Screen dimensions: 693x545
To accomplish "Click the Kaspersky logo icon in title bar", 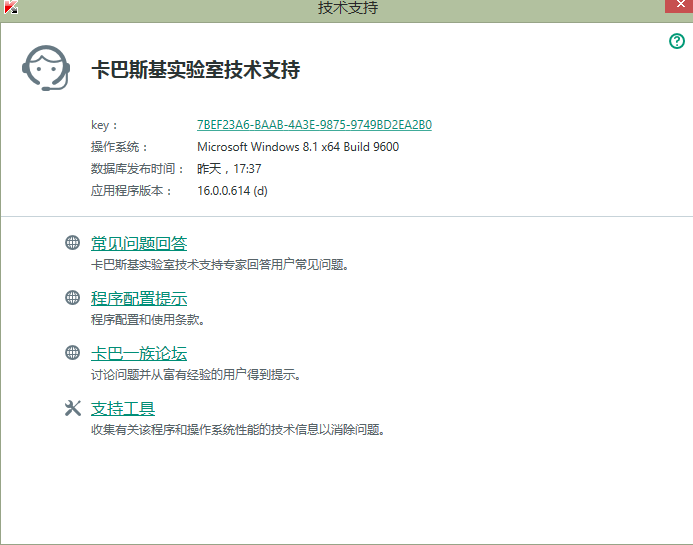I will 10,7.
